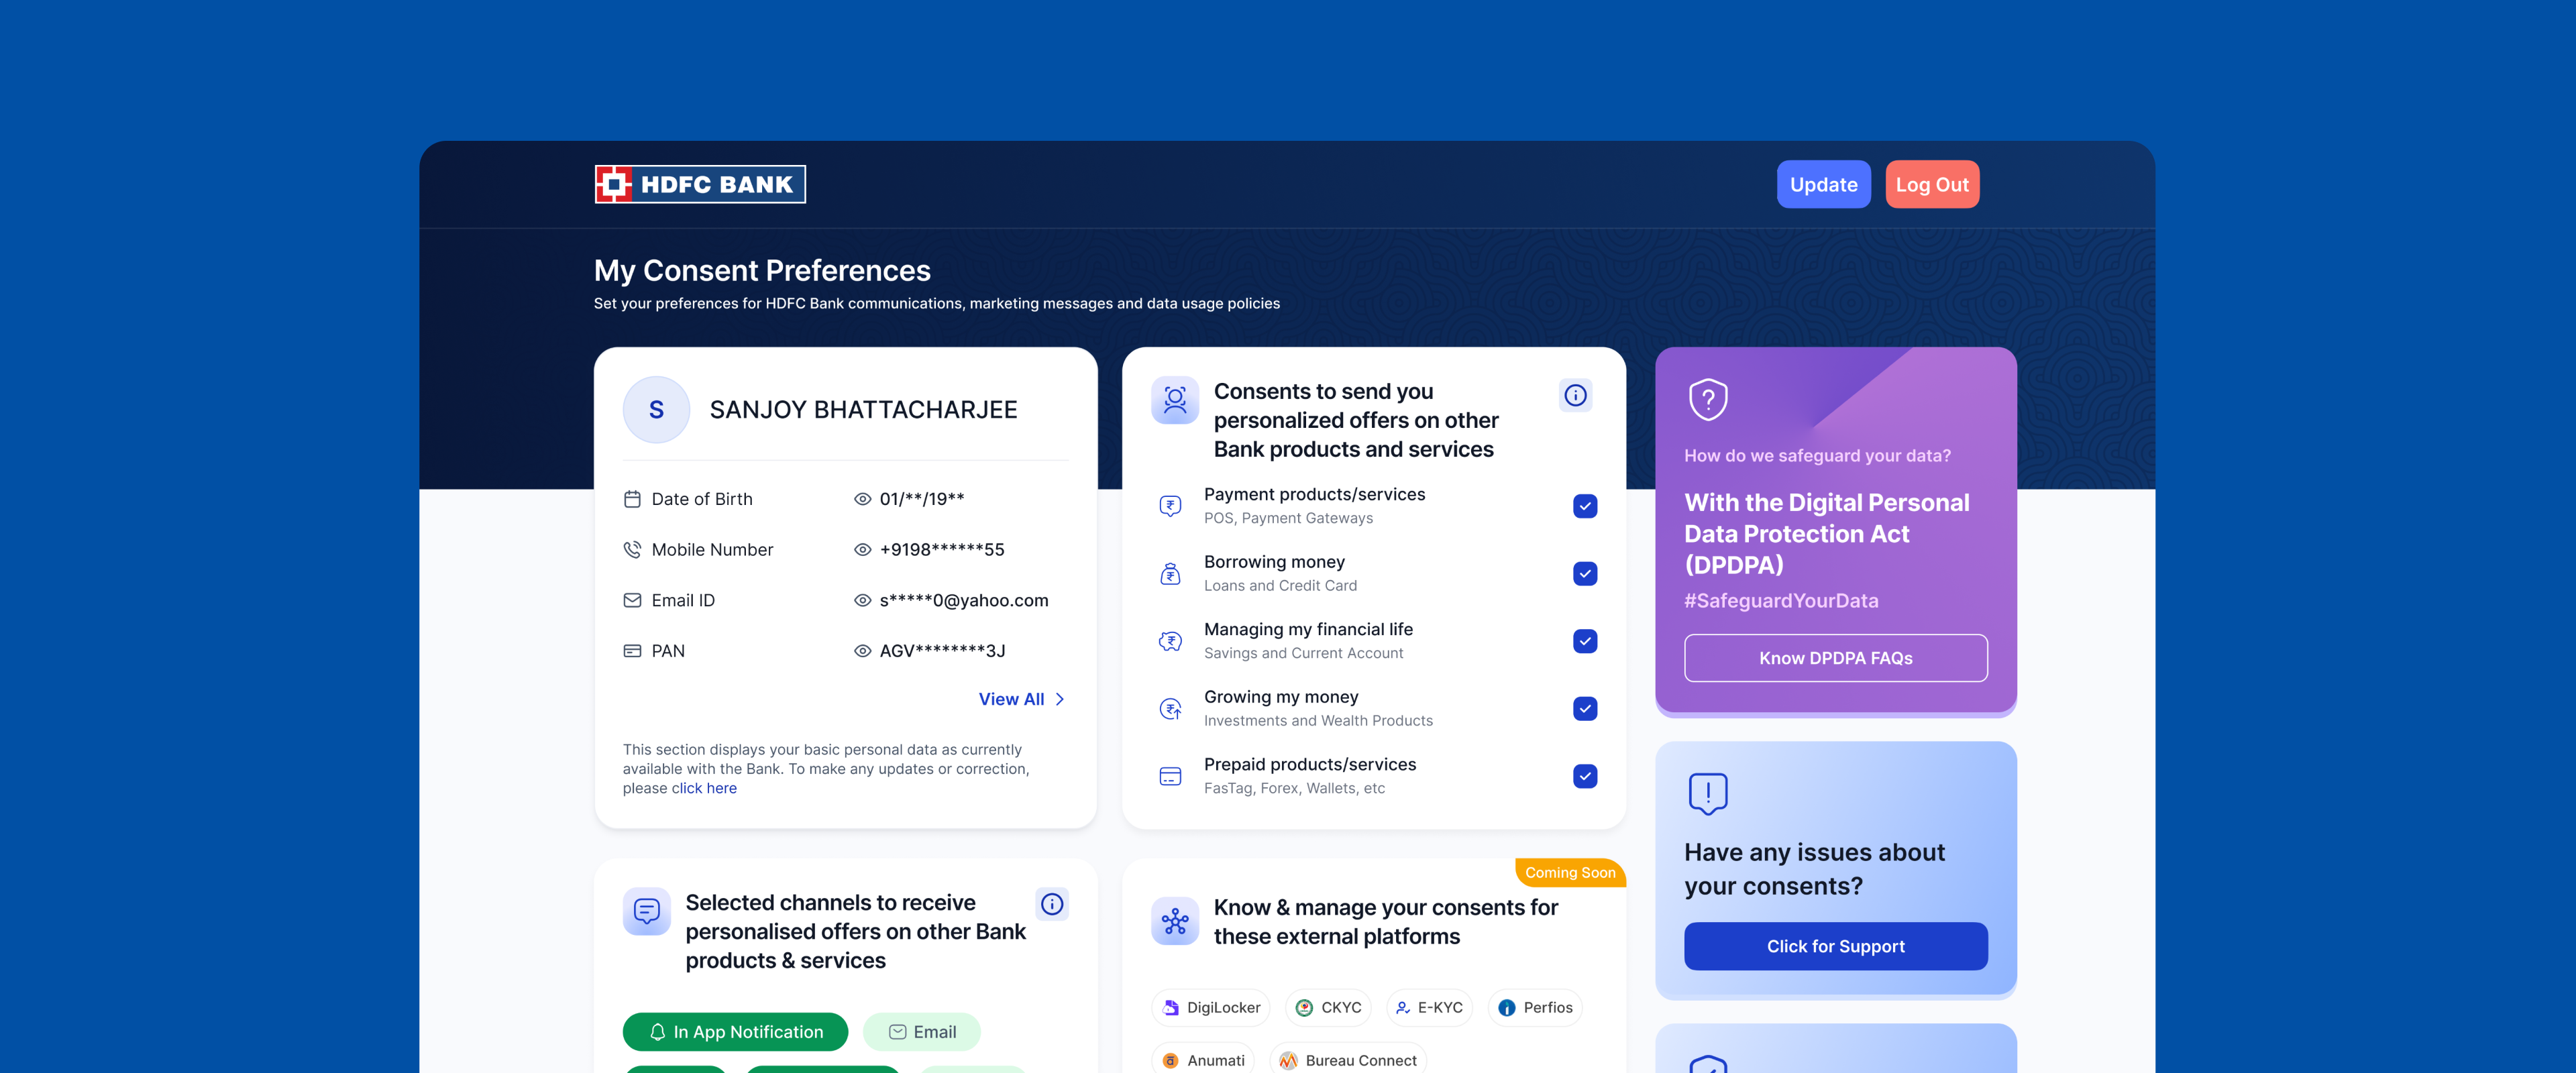
Task: Click the HDFC Bank logo
Action: pyautogui.click(x=700, y=184)
